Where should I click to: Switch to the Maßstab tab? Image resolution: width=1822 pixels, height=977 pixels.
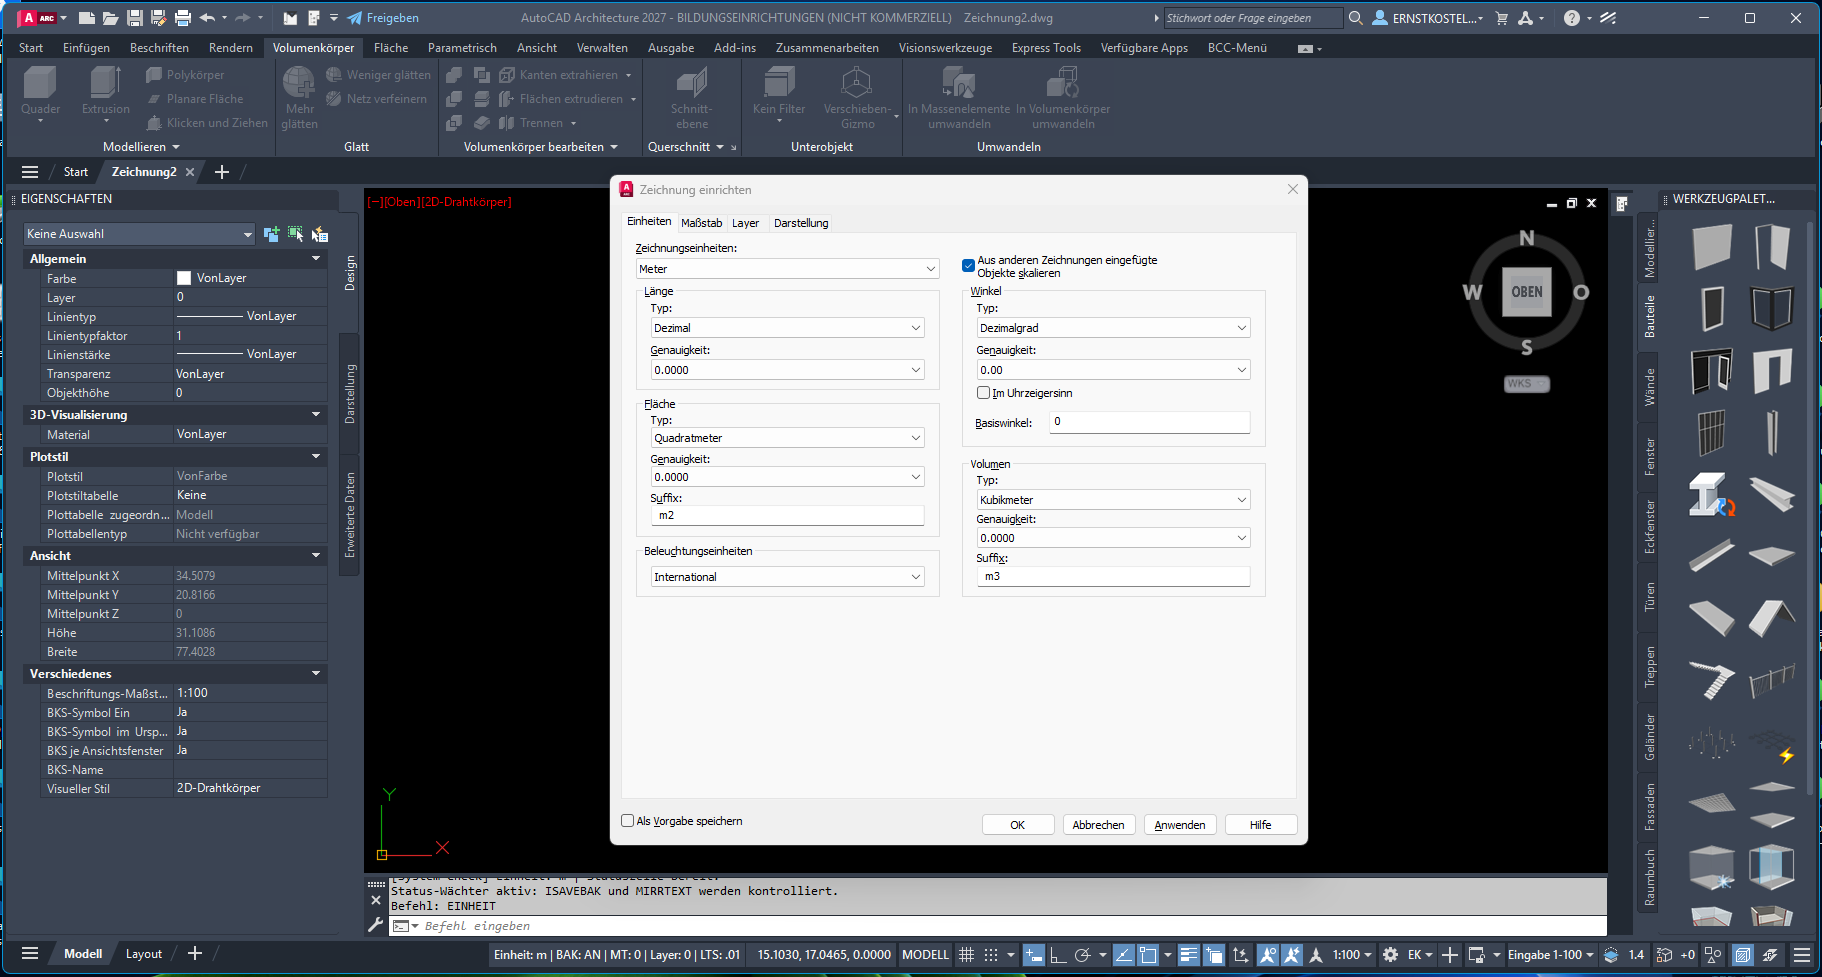tap(701, 223)
